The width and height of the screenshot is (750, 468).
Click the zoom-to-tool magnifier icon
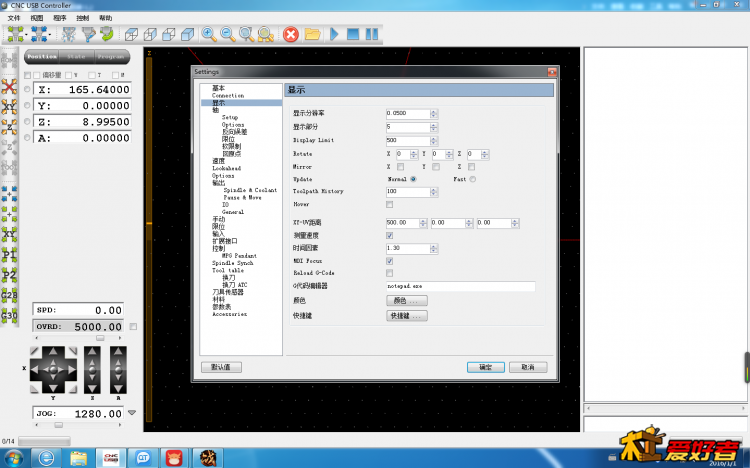246,34
